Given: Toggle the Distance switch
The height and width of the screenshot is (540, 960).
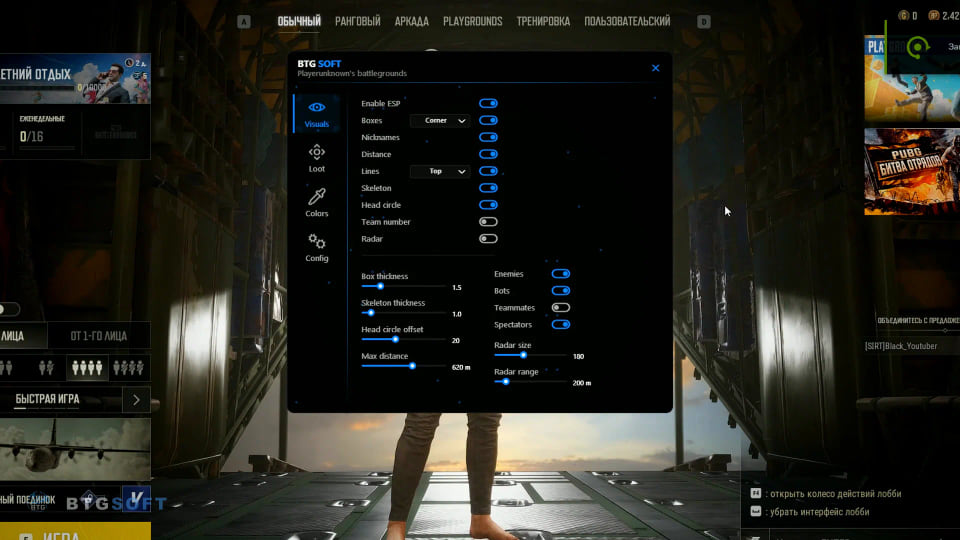Looking at the screenshot, I should 488,154.
